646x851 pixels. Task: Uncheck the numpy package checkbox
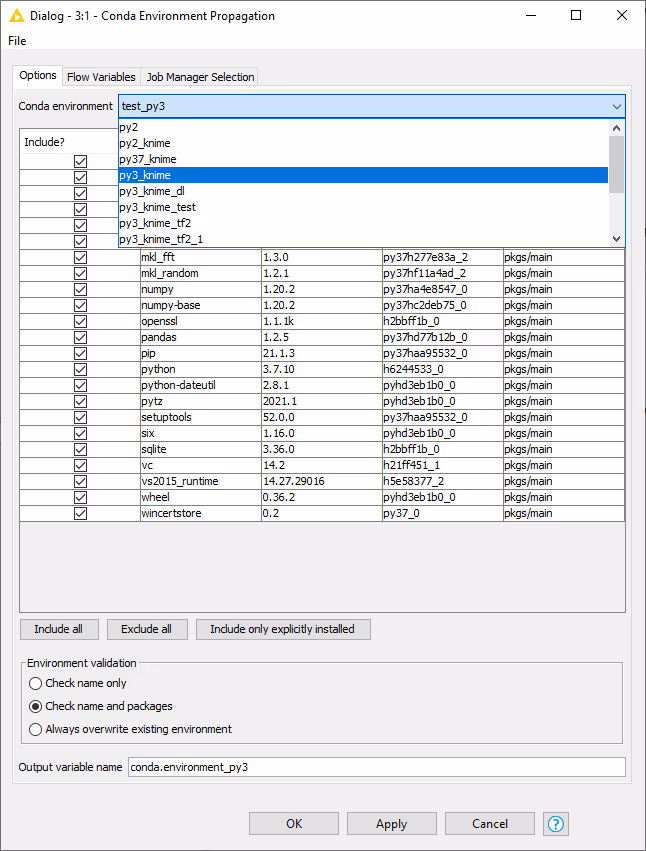pyautogui.click(x=80, y=289)
